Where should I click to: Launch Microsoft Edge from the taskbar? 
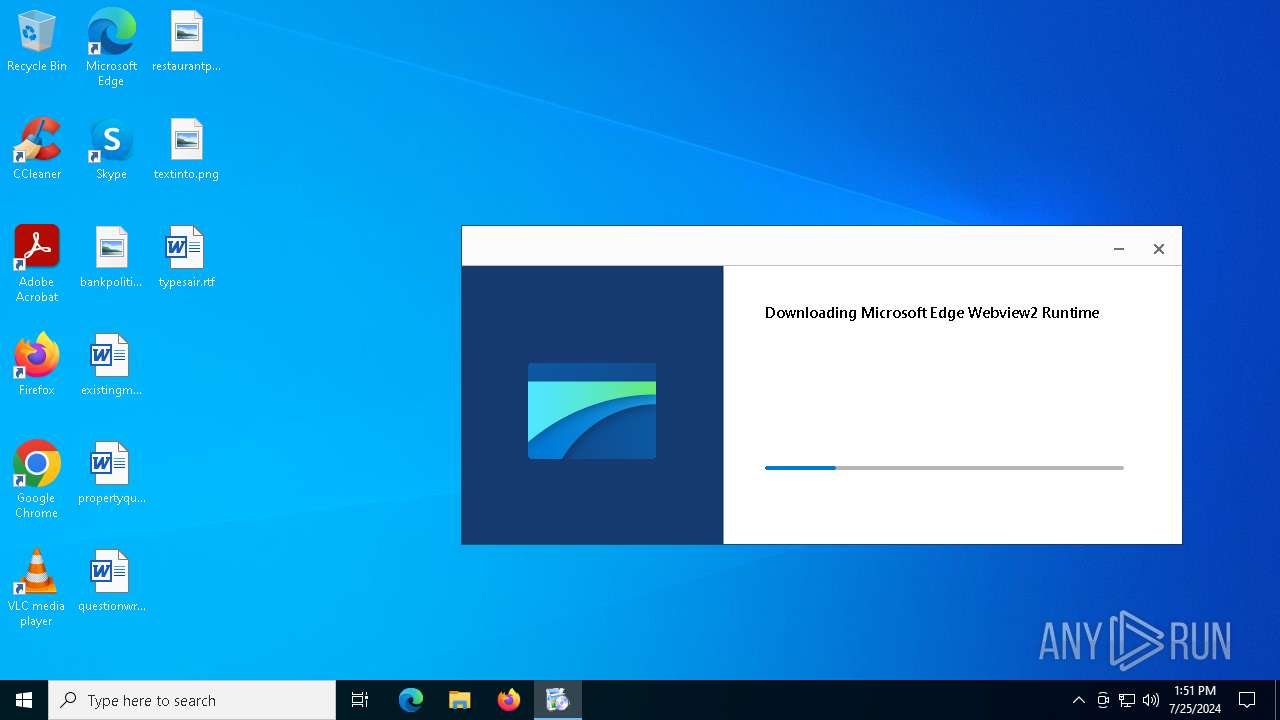[x=411, y=700]
